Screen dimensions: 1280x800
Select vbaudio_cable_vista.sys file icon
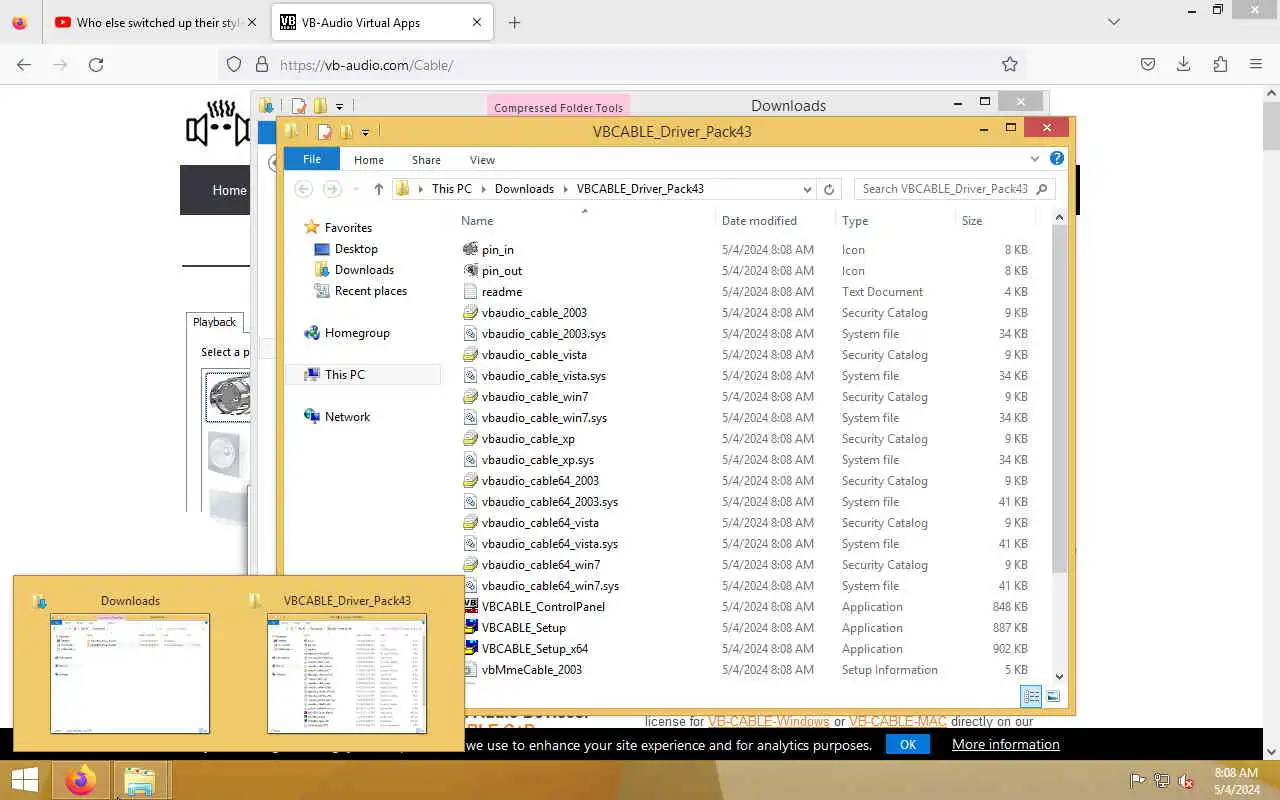point(471,375)
